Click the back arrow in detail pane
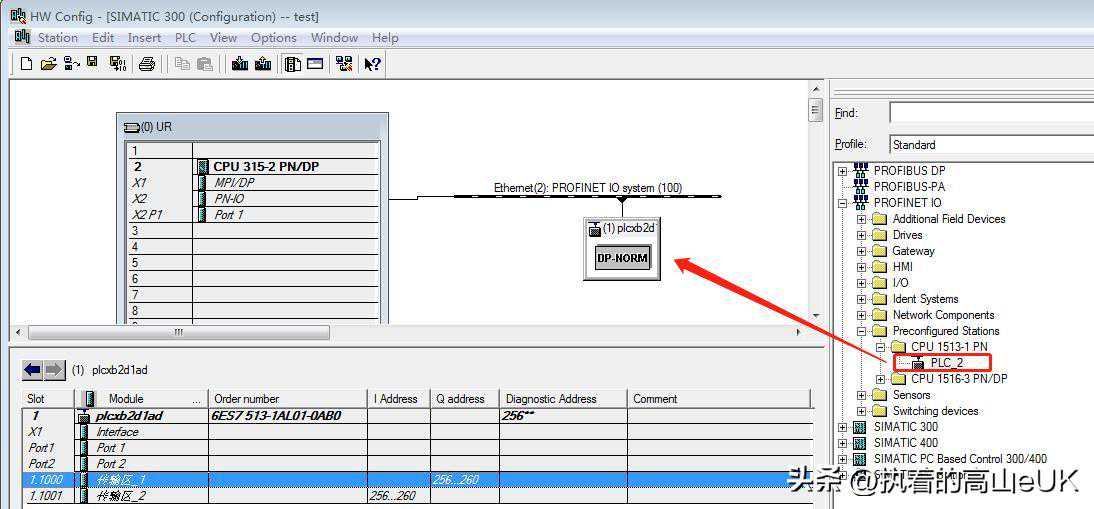1094x509 pixels. tap(33, 370)
